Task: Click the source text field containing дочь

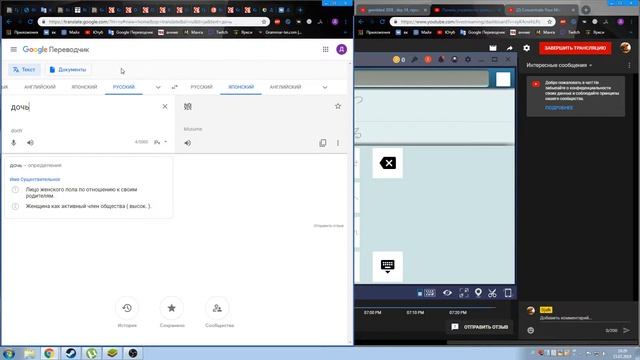Action: click(84, 107)
